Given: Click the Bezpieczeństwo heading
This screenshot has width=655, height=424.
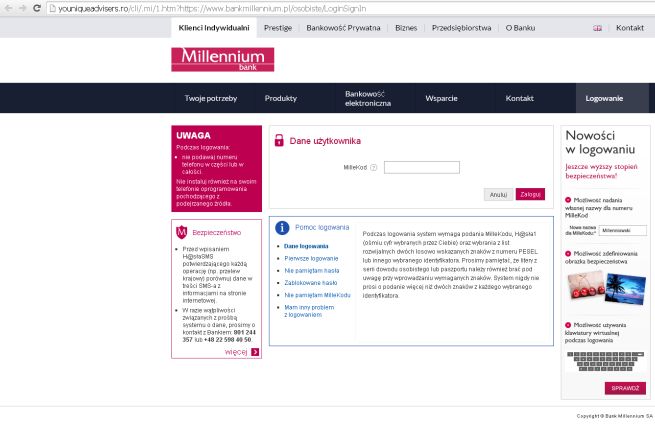Looking at the screenshot, I should coord(217,233).
